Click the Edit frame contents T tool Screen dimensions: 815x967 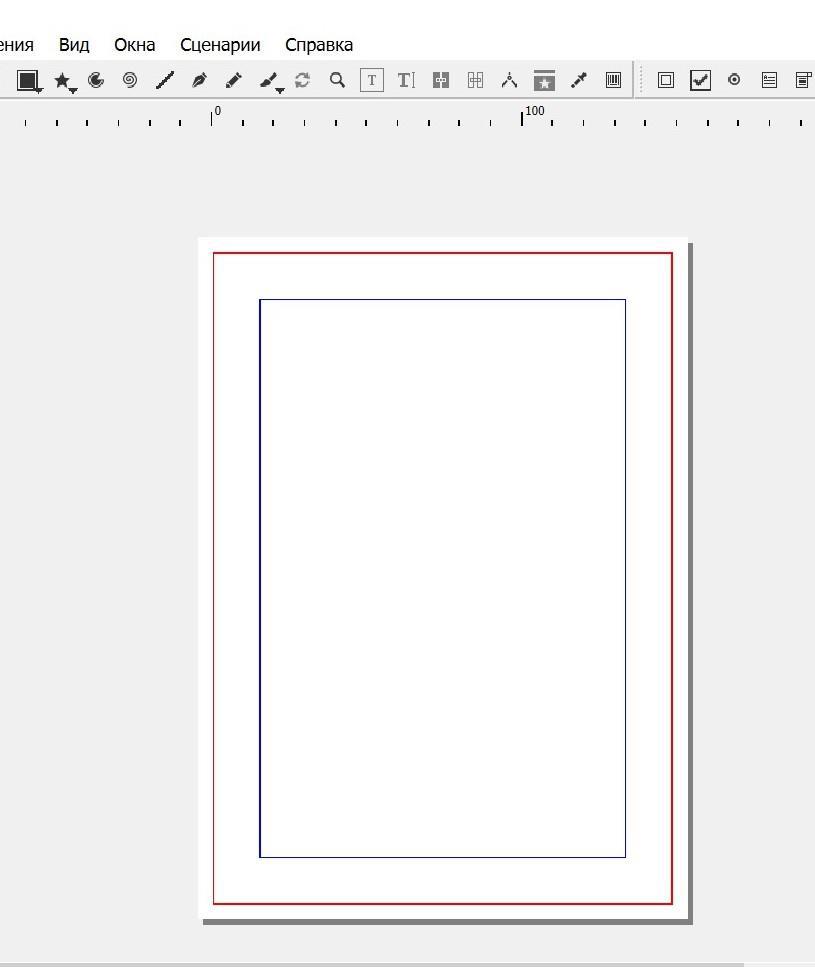[372, 80]
